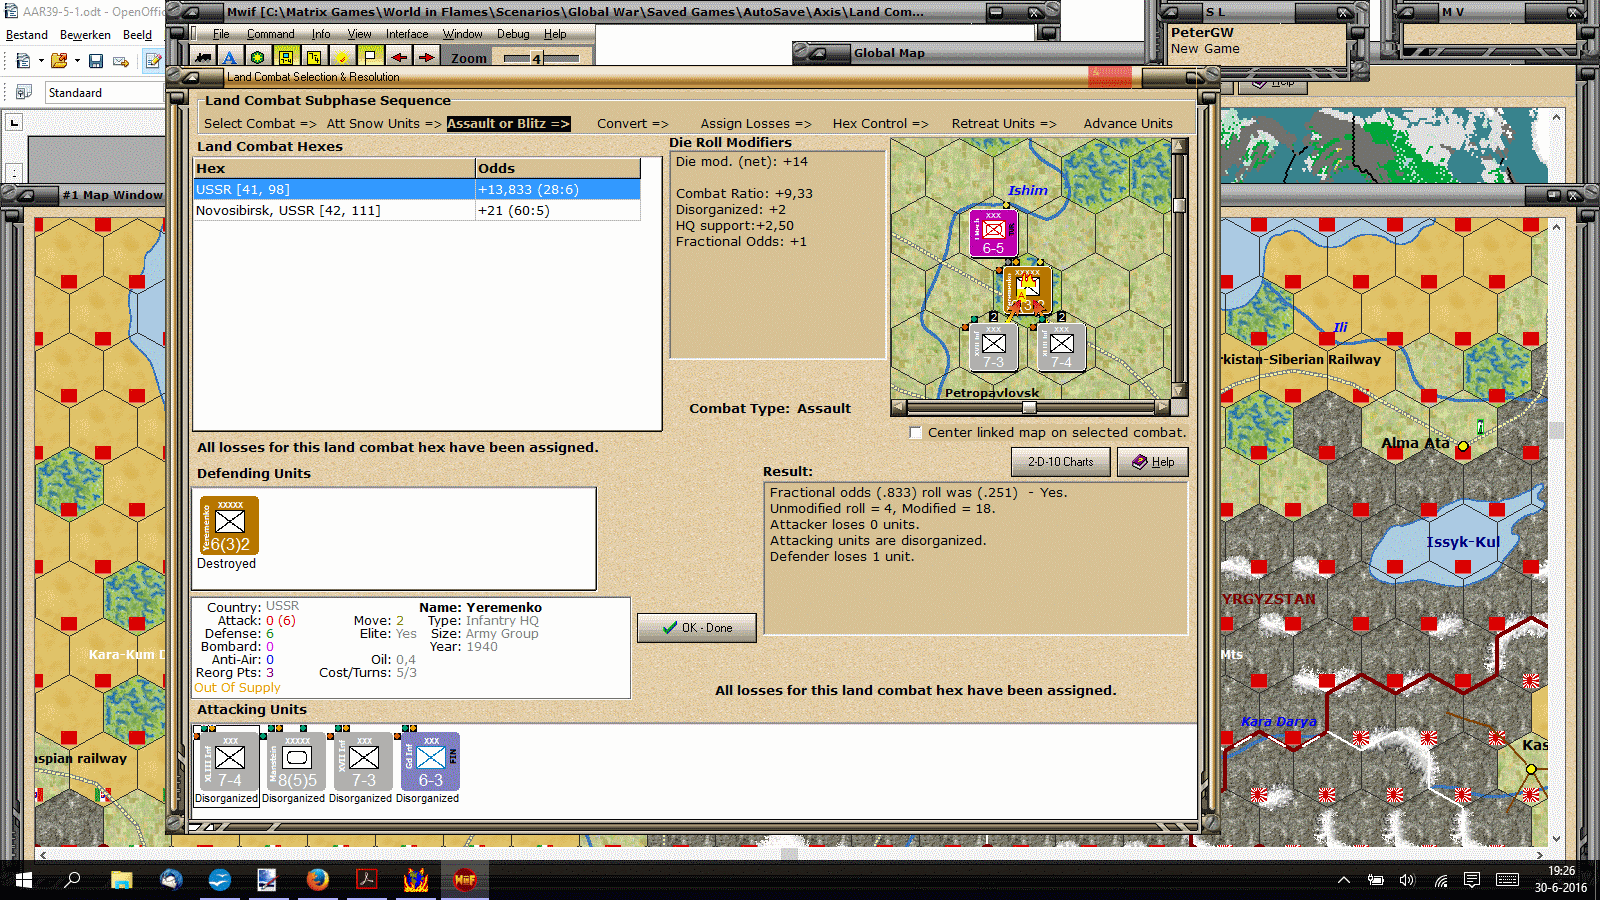1600x900 pixels.
Task: Click the locomotive train toolbar icon
Action: point(203,57)
